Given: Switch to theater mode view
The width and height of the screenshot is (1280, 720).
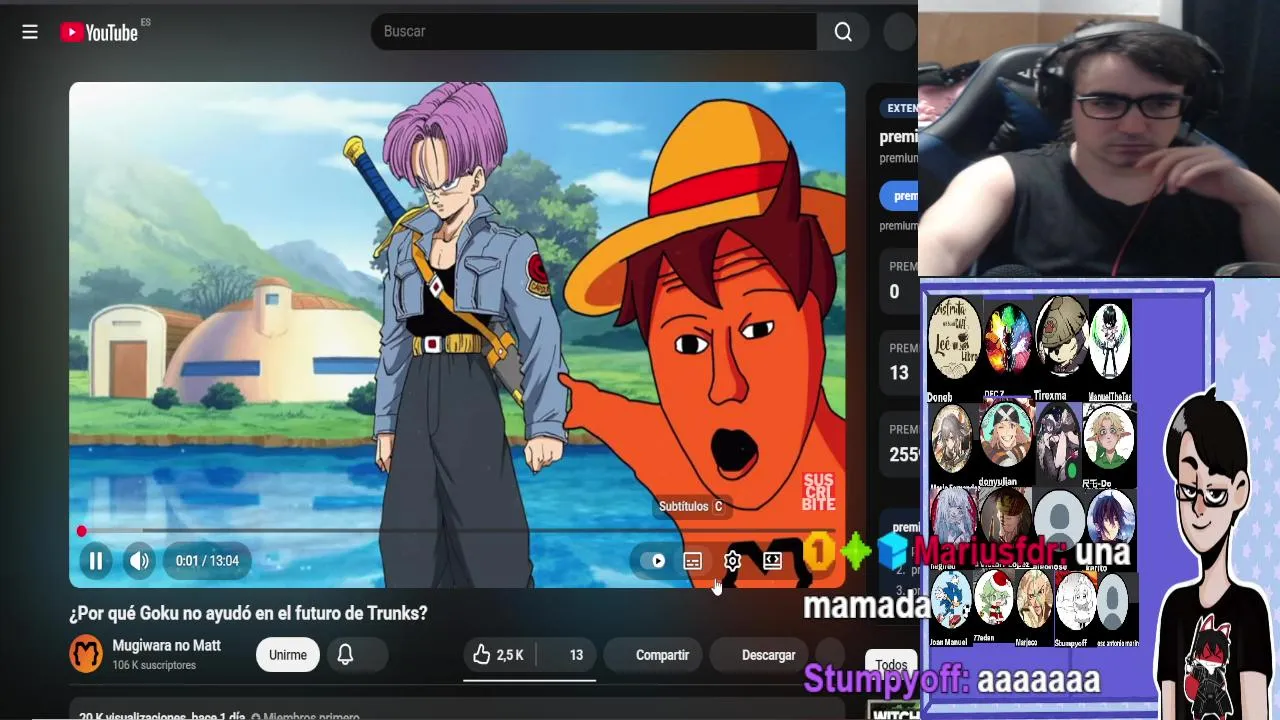Looking at the screenshot, I should pyautogui.click(x=772, y=561).
